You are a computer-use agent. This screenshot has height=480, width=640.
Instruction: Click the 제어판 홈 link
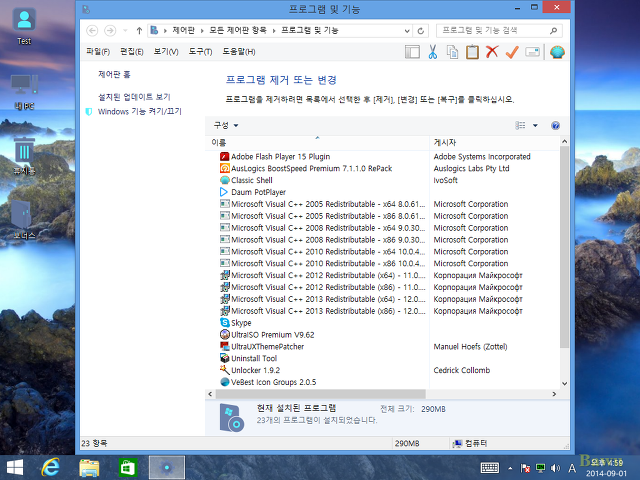click(x=114, y=74)
